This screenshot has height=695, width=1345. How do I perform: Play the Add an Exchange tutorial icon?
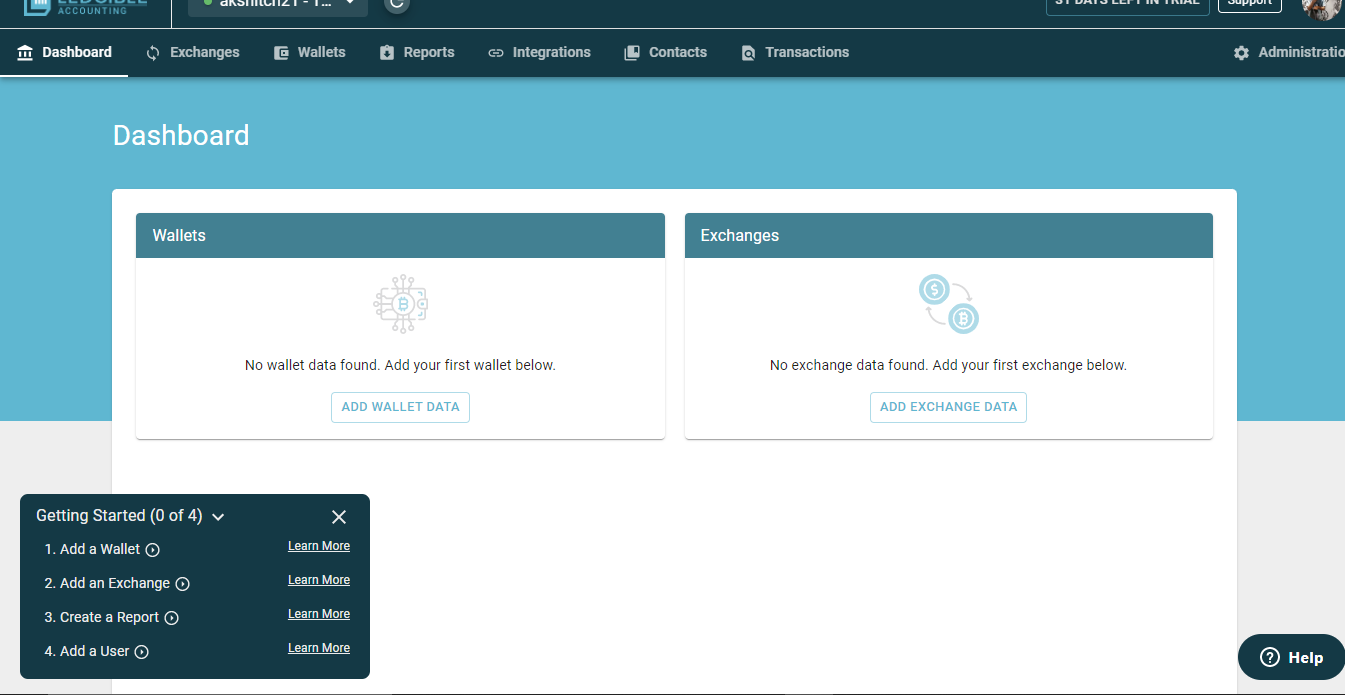[x=182, y=584]
